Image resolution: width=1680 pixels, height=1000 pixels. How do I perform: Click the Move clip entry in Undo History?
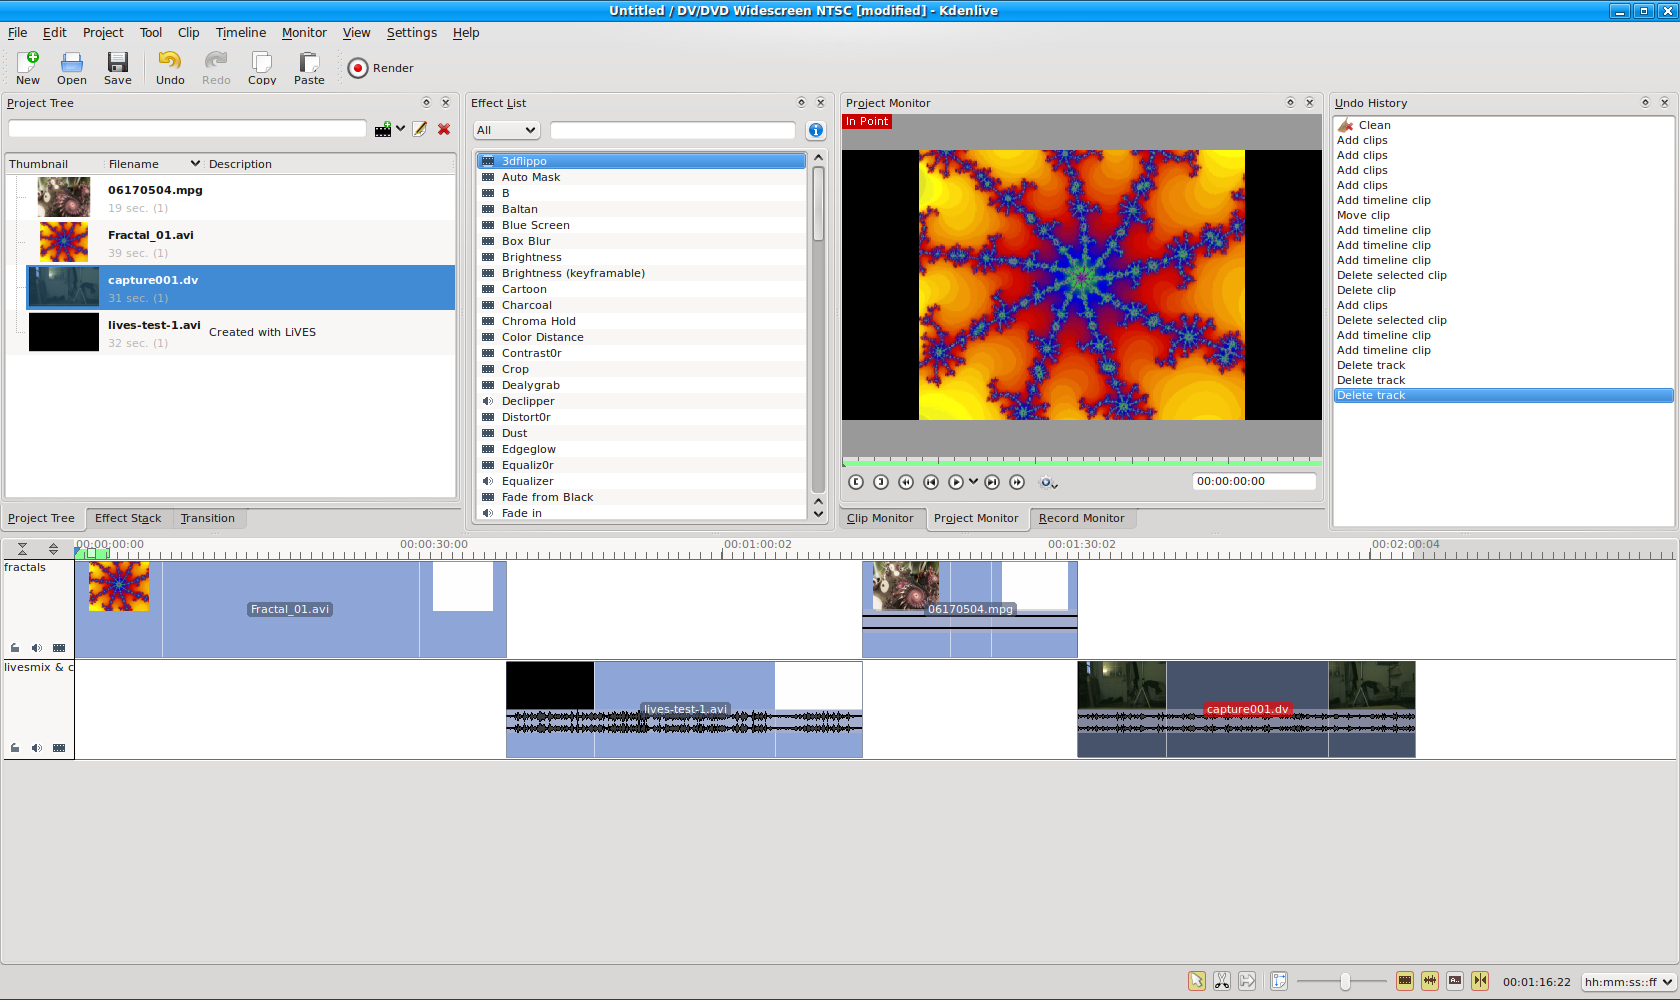(1363, 215)
